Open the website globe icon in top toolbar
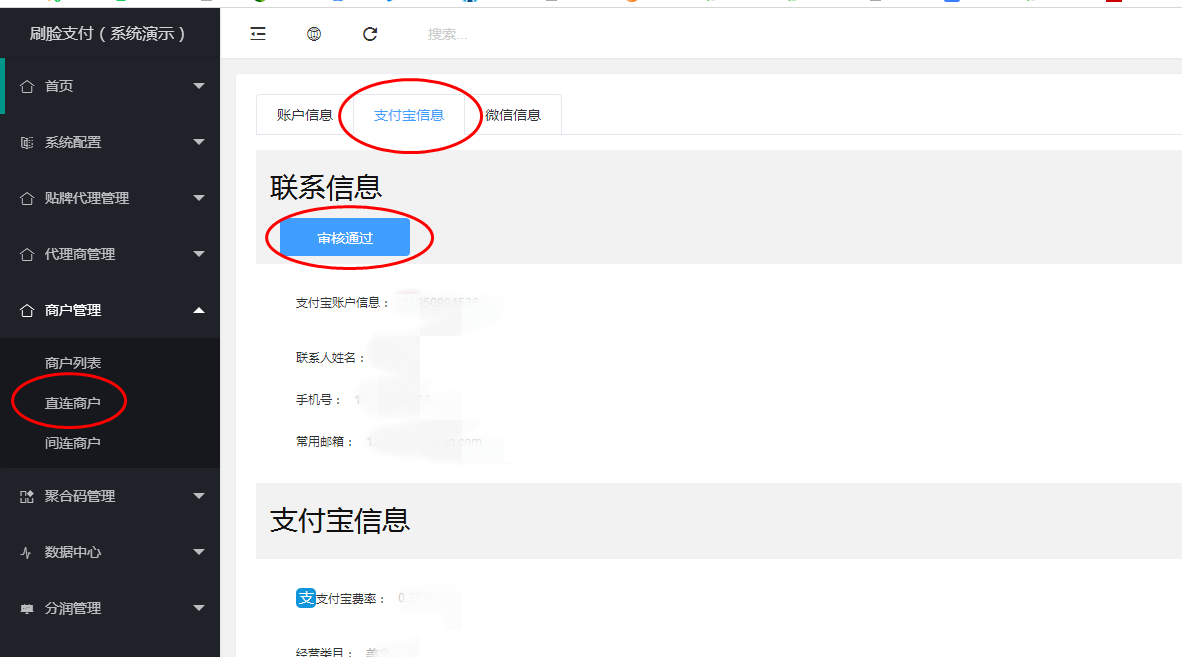 [314, 34]
